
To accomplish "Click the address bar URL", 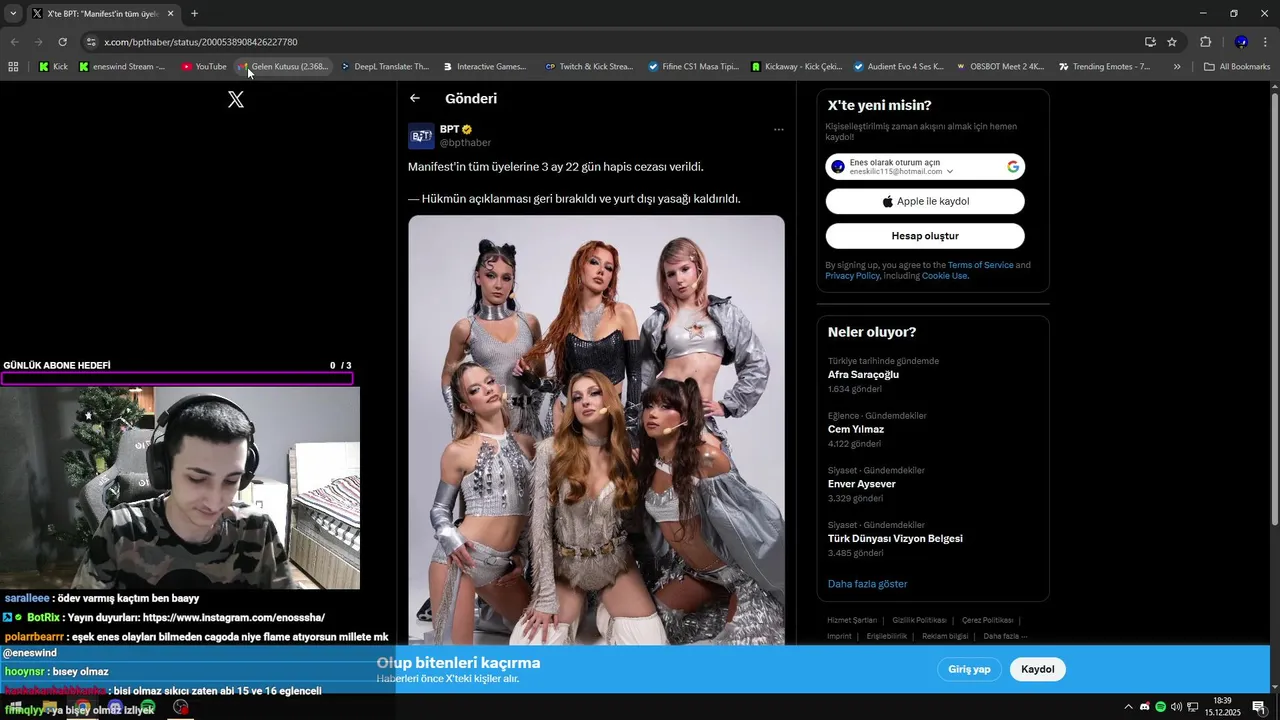I will 200,42.
